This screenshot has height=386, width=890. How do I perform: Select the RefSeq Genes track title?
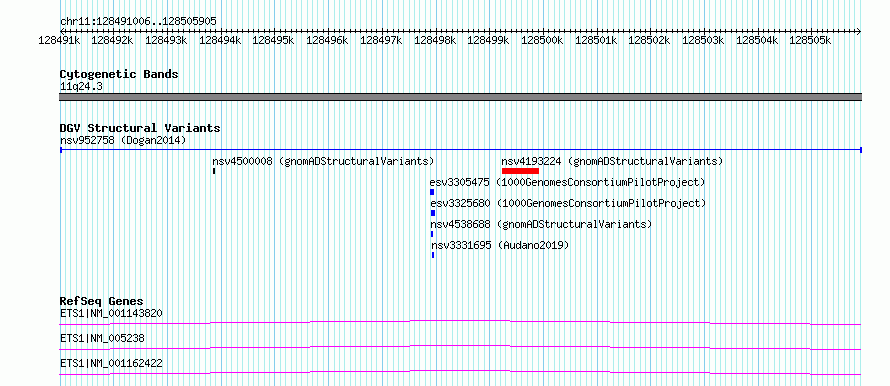point(102,301)
